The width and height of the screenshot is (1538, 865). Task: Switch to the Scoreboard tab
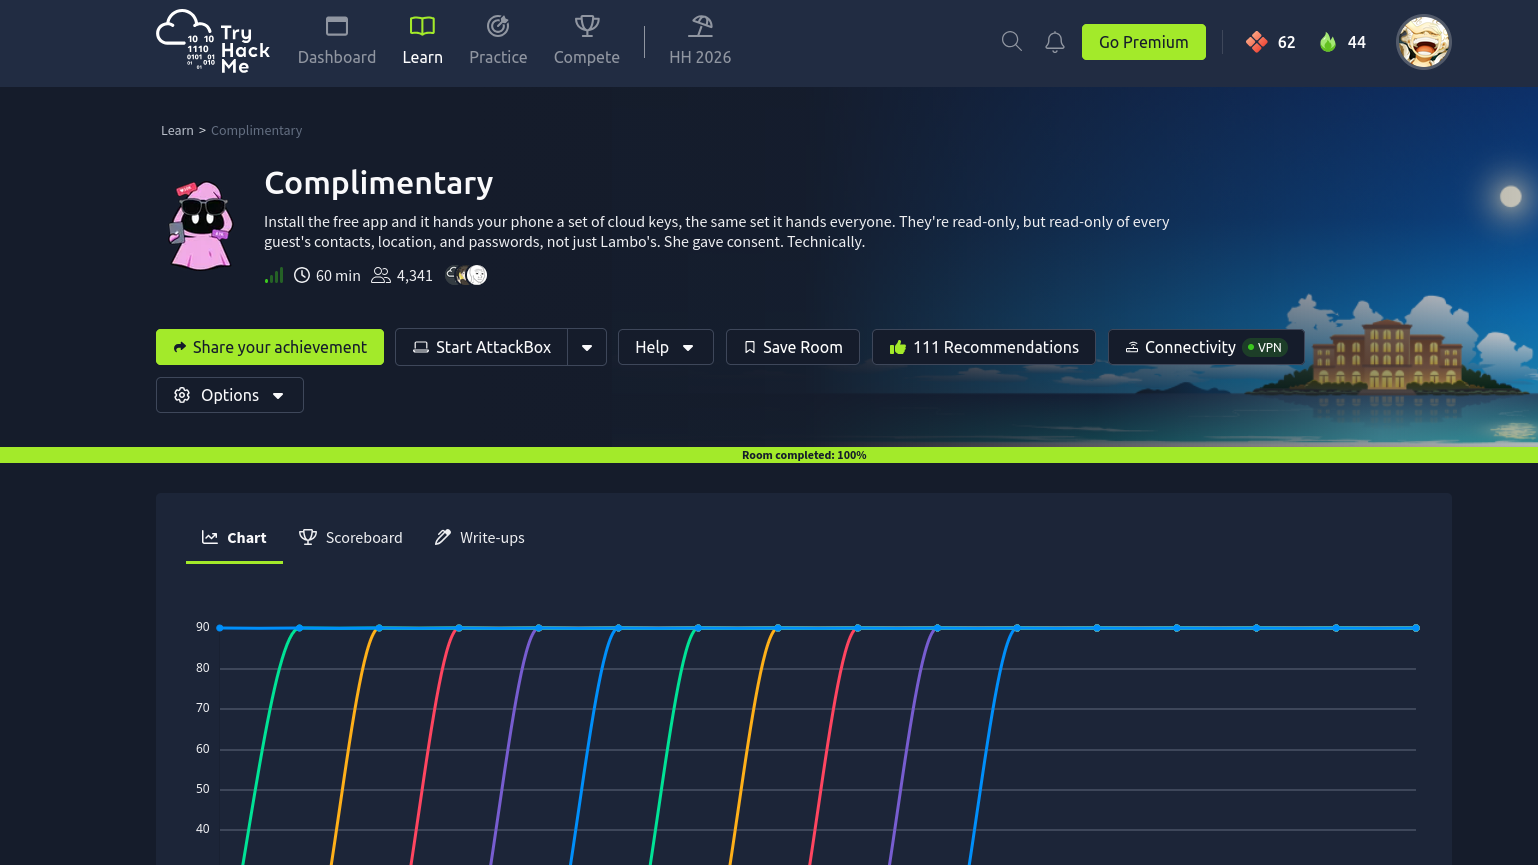point(351,538)
